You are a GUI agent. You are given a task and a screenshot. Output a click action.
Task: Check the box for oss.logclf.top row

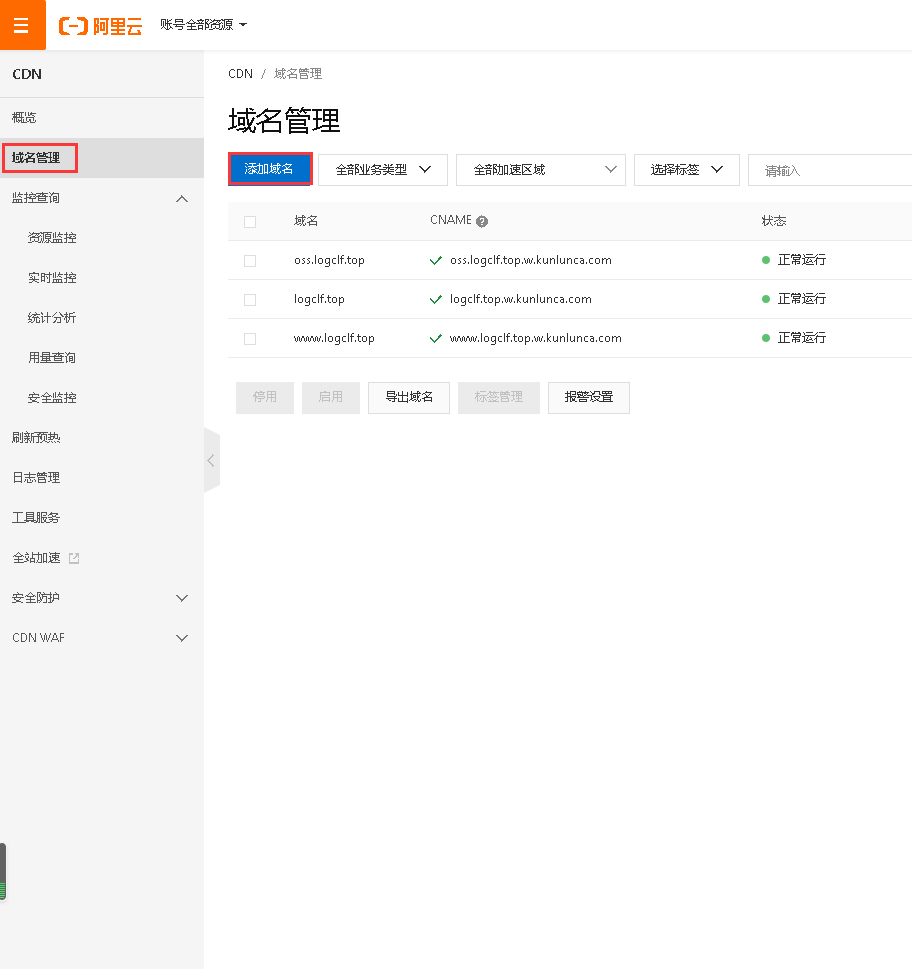[250, 261]
